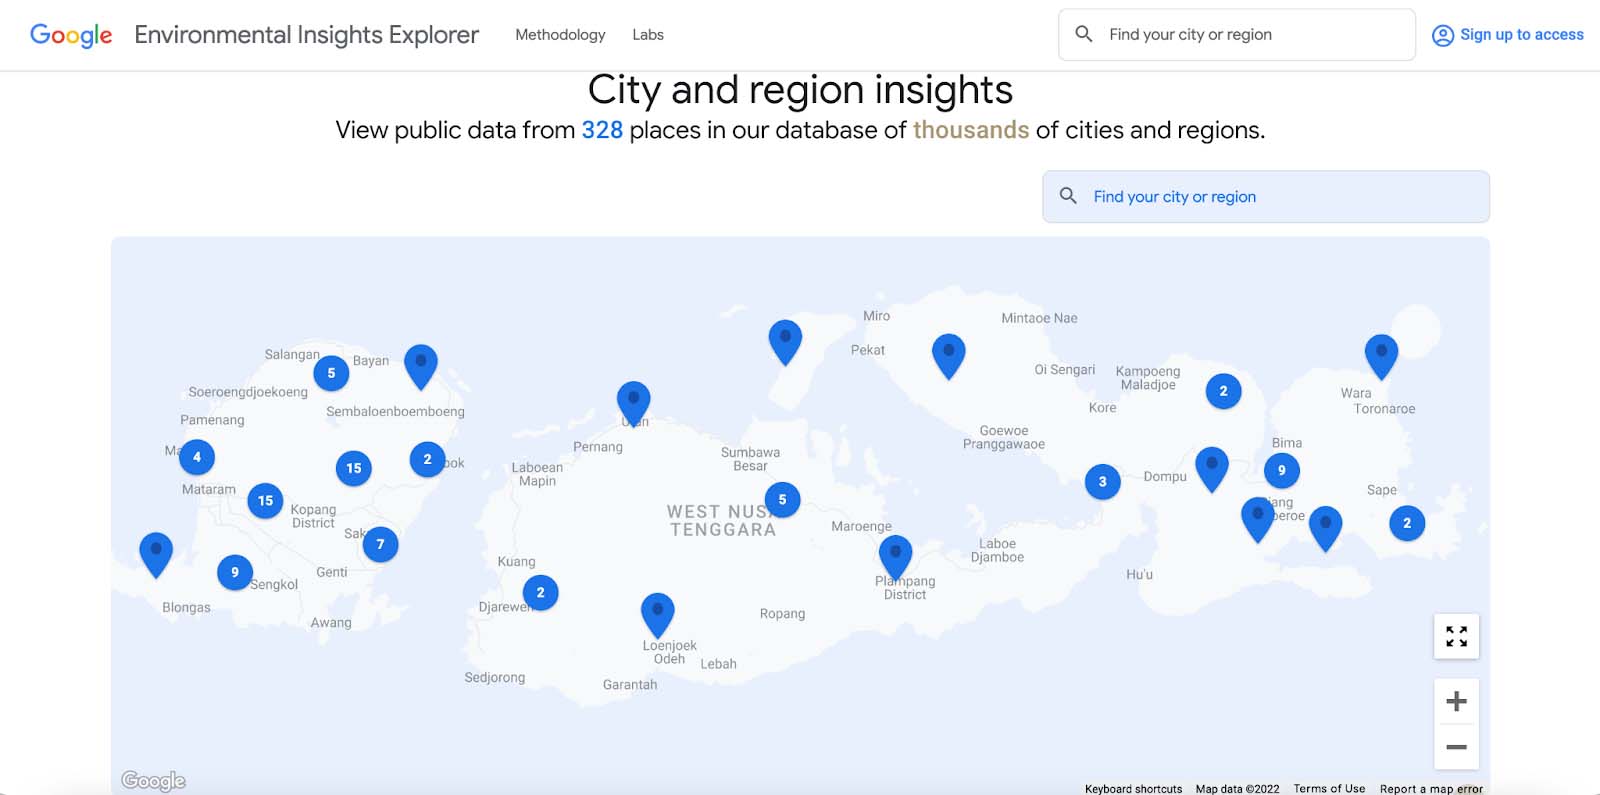Zoom out of the map
Screen dimensions: 1600x795
[x=1456, y=747]
